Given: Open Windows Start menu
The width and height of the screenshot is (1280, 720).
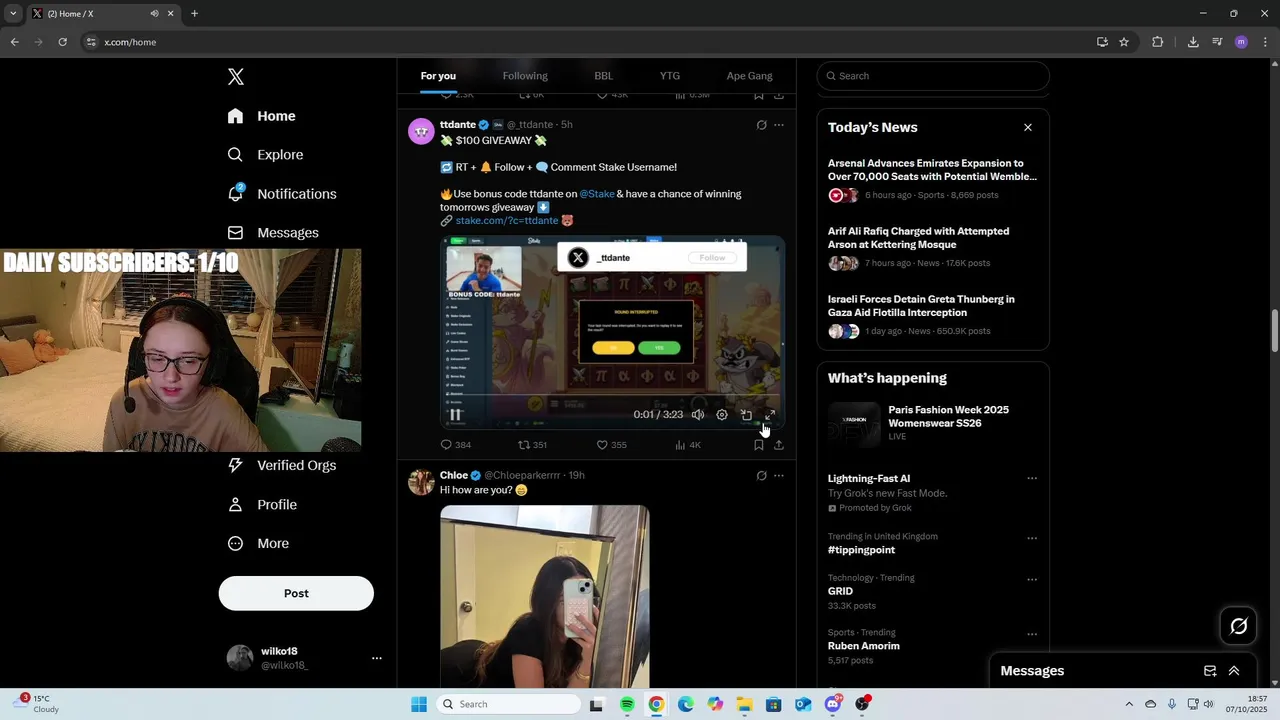Looking at the screenshot, I should click(419, 704).
